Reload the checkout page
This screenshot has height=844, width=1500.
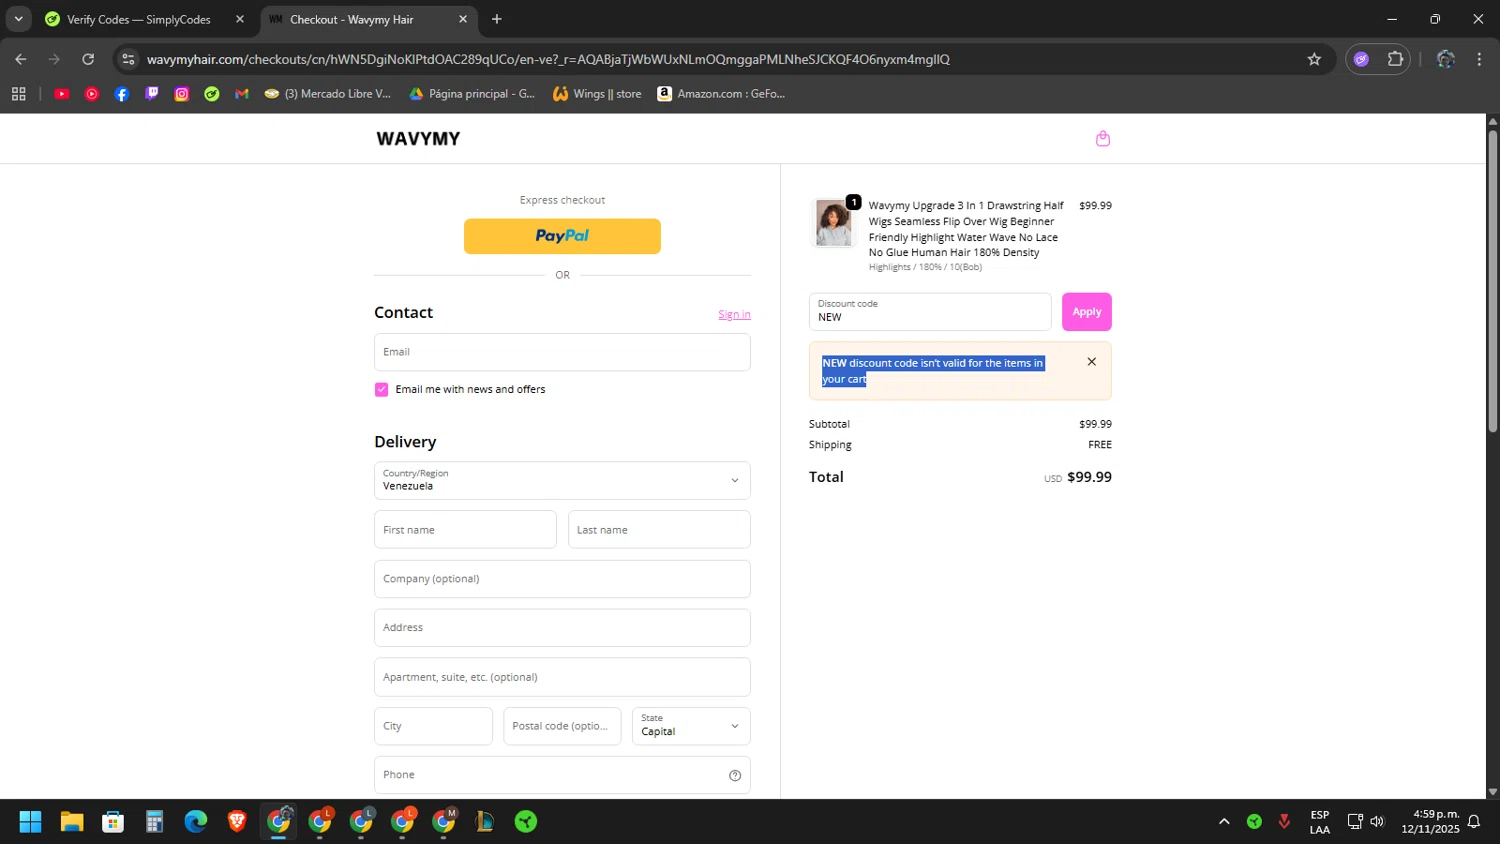tap(88, 59)
